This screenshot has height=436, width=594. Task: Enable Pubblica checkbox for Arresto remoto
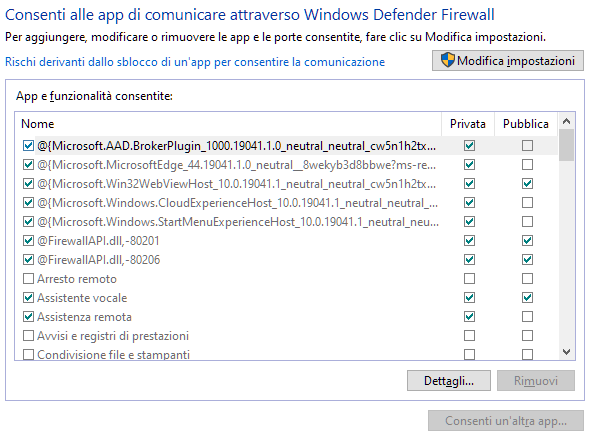[527, 279]
